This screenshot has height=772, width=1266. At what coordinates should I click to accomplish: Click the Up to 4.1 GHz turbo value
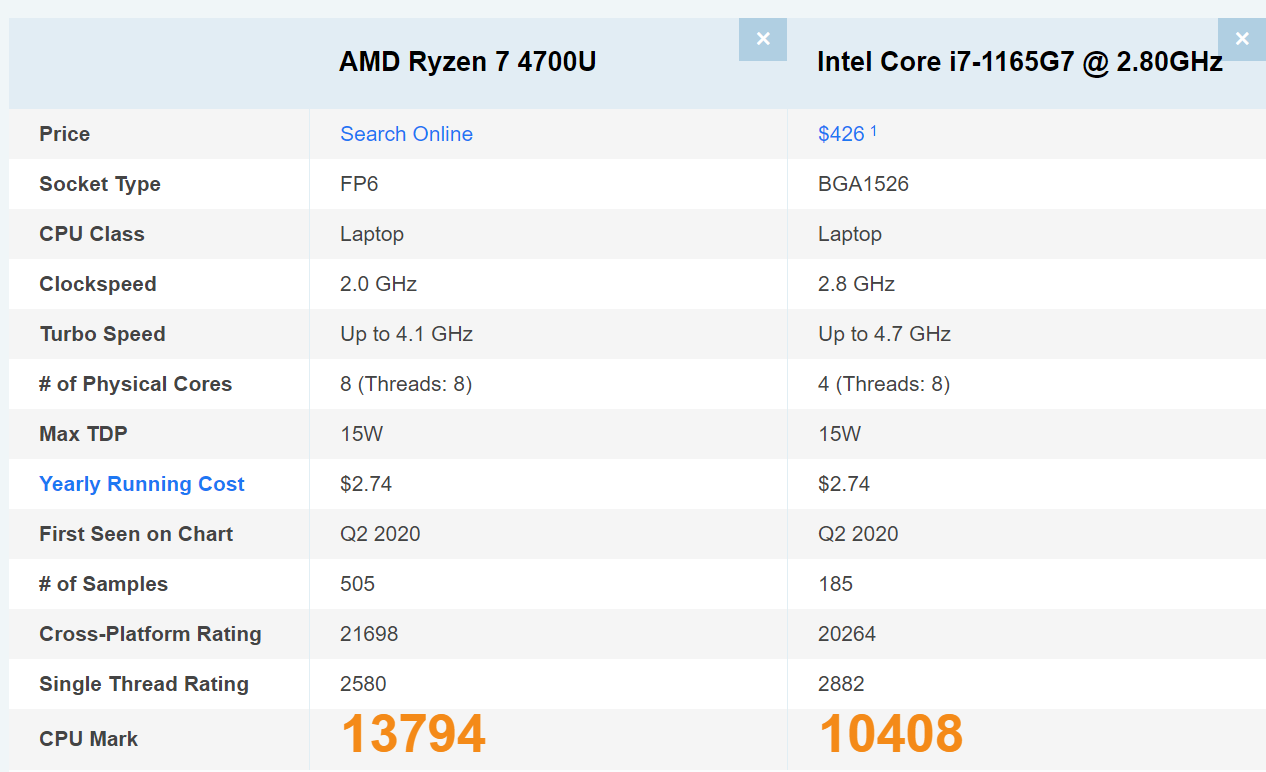(406, 334)
